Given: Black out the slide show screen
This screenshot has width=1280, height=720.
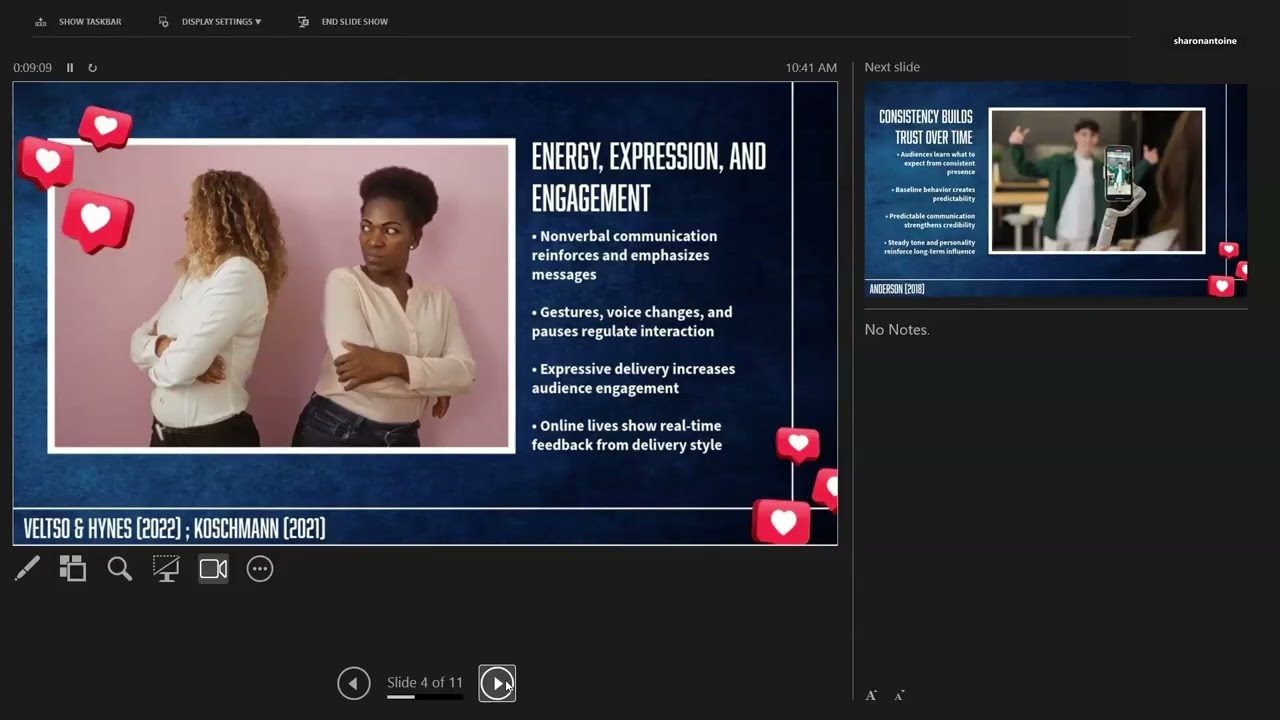Looking at the screenshot, I should pos(166,569).
